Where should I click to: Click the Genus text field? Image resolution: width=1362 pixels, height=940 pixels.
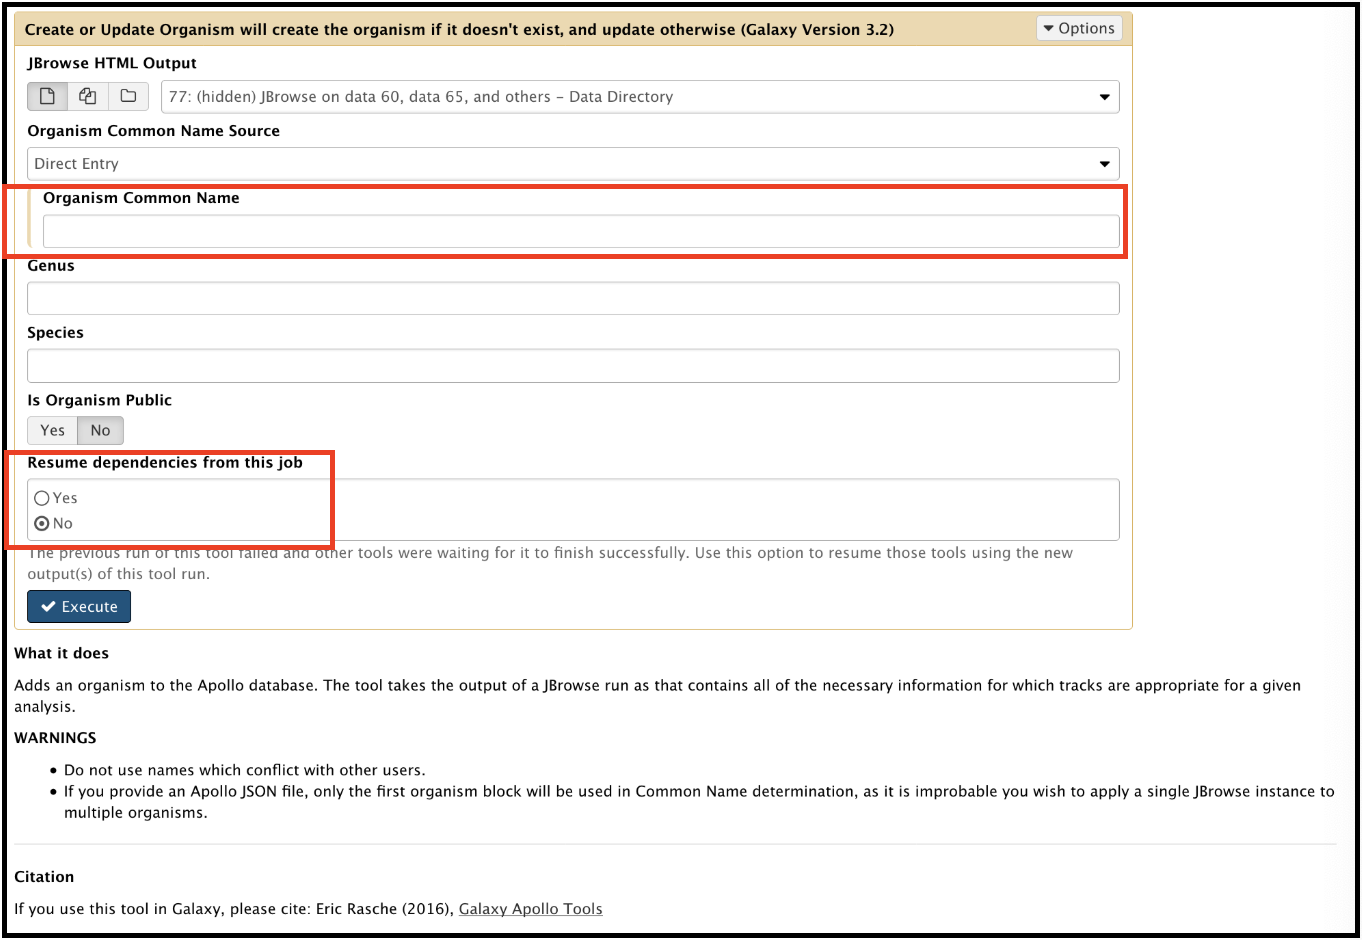[573, 298]
